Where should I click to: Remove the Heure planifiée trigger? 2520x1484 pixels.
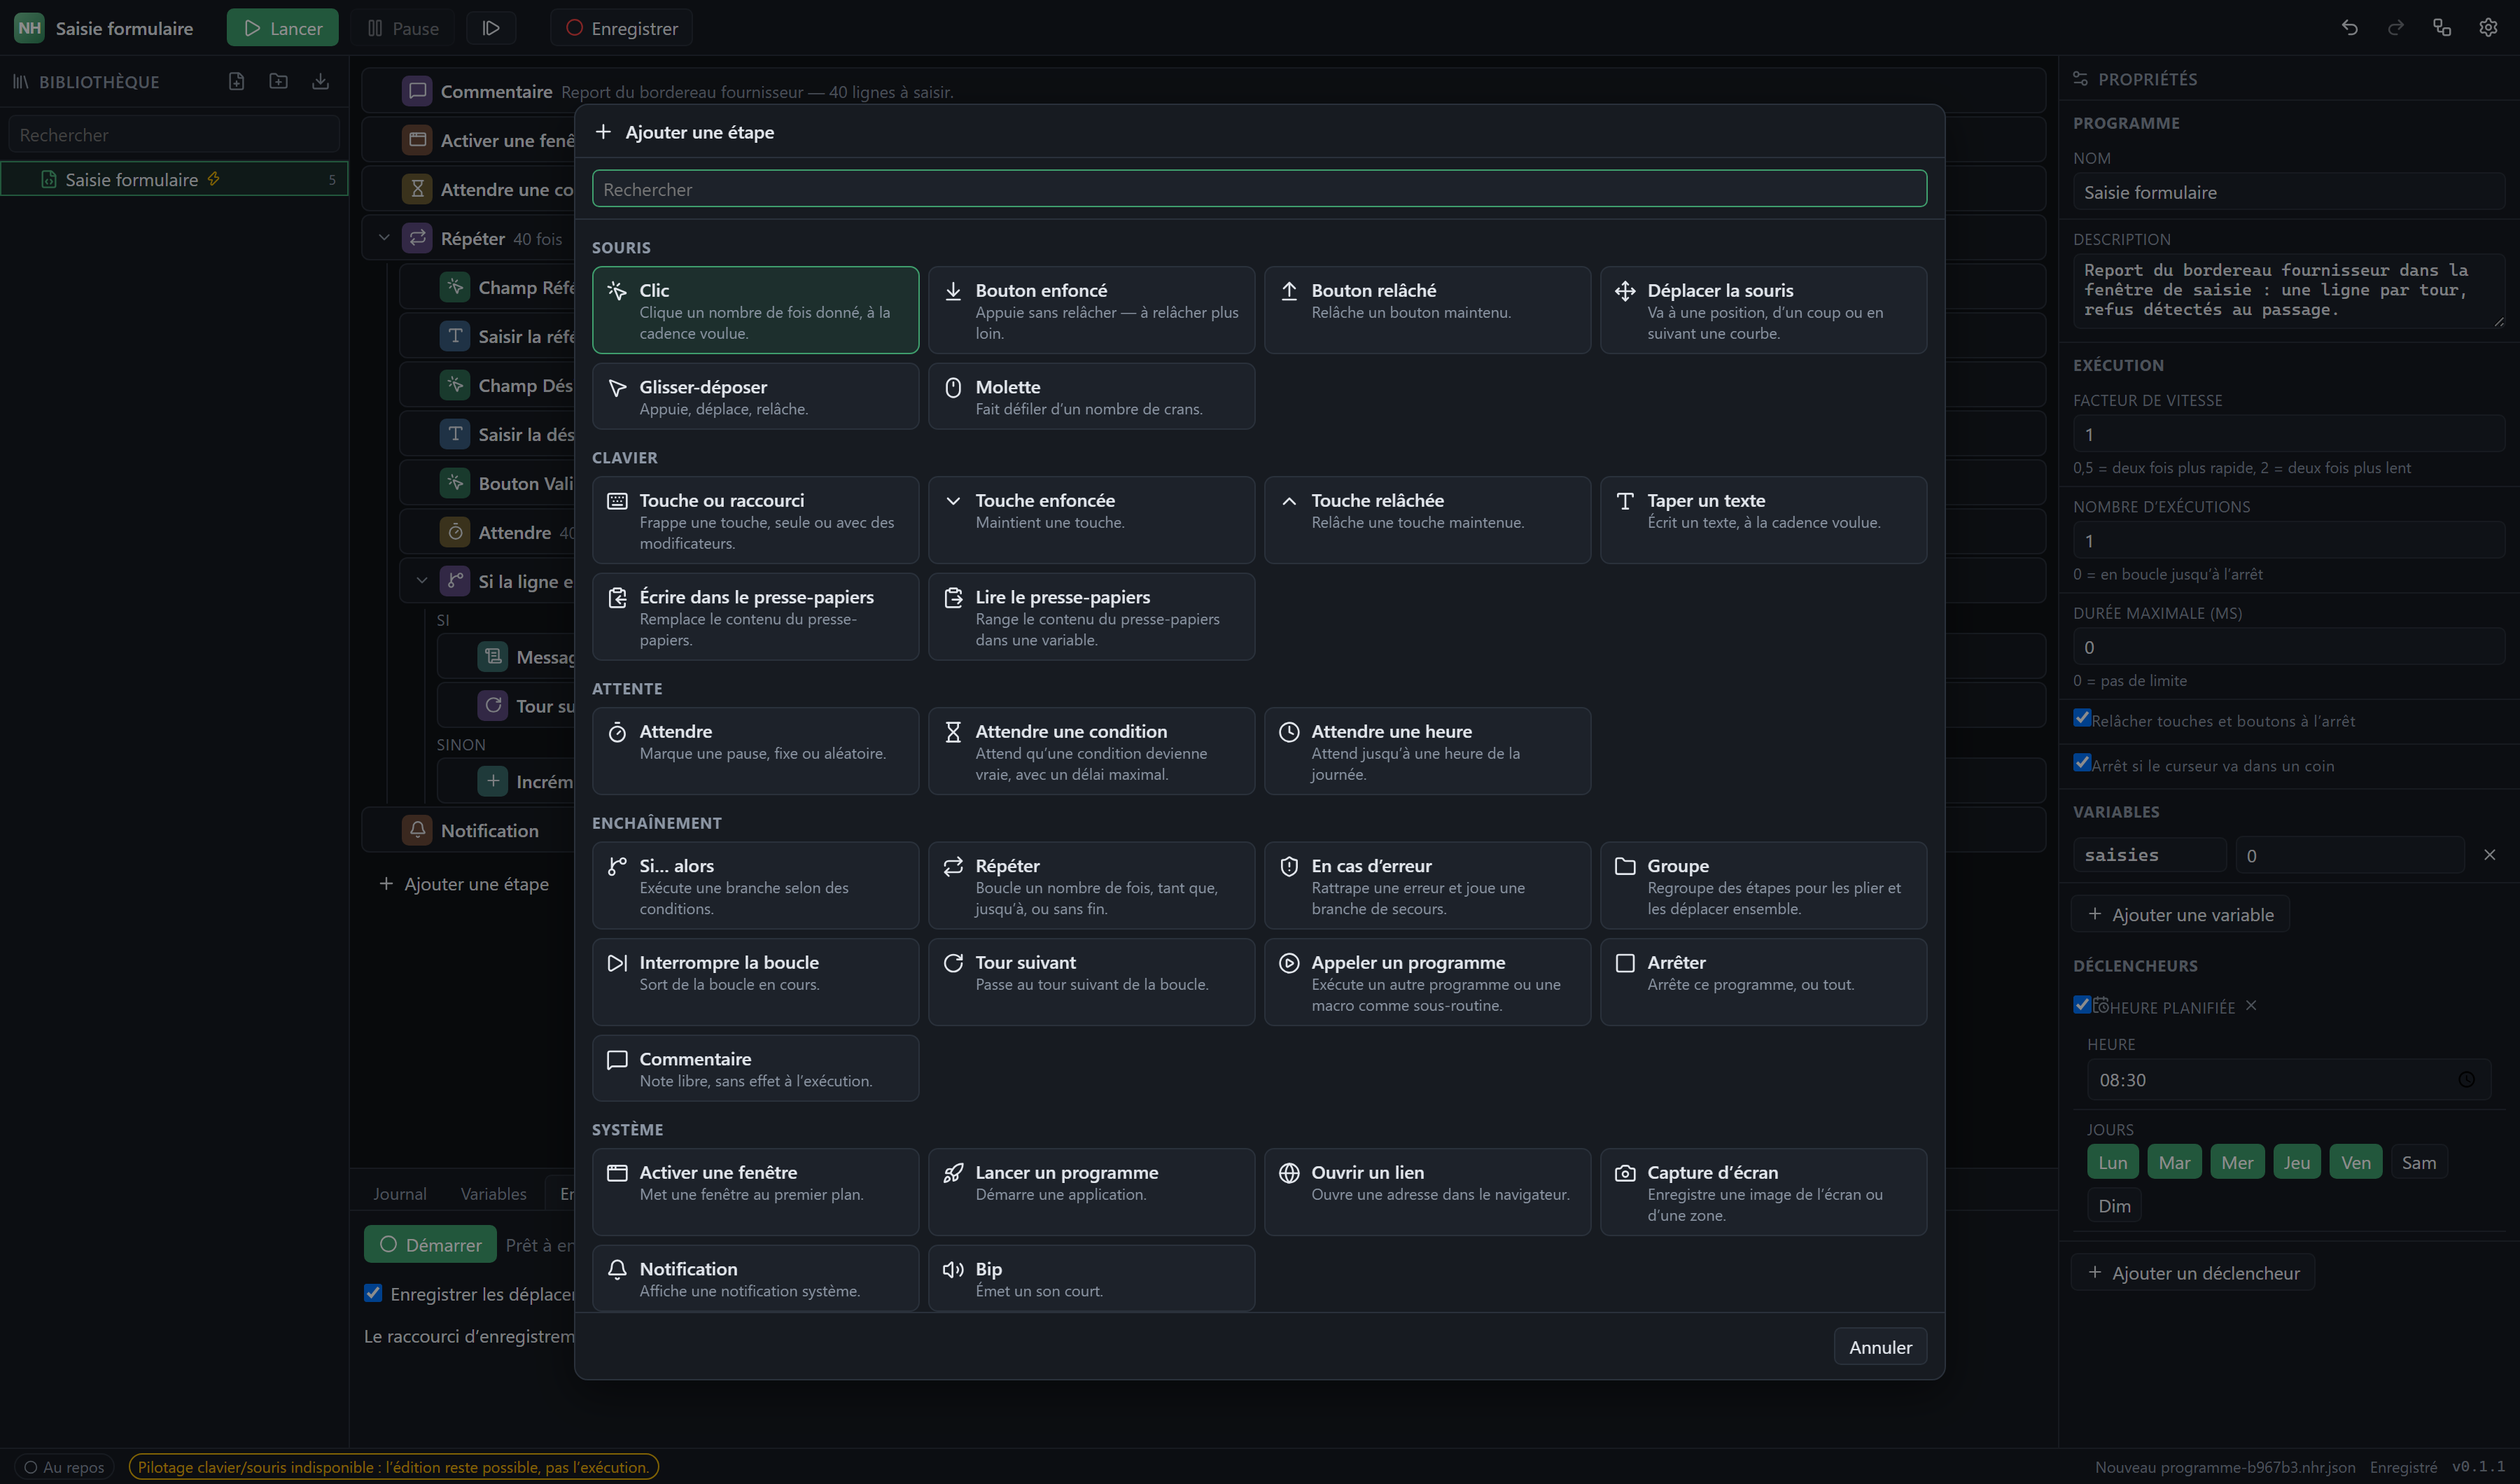click(x=2251, y=1005)
